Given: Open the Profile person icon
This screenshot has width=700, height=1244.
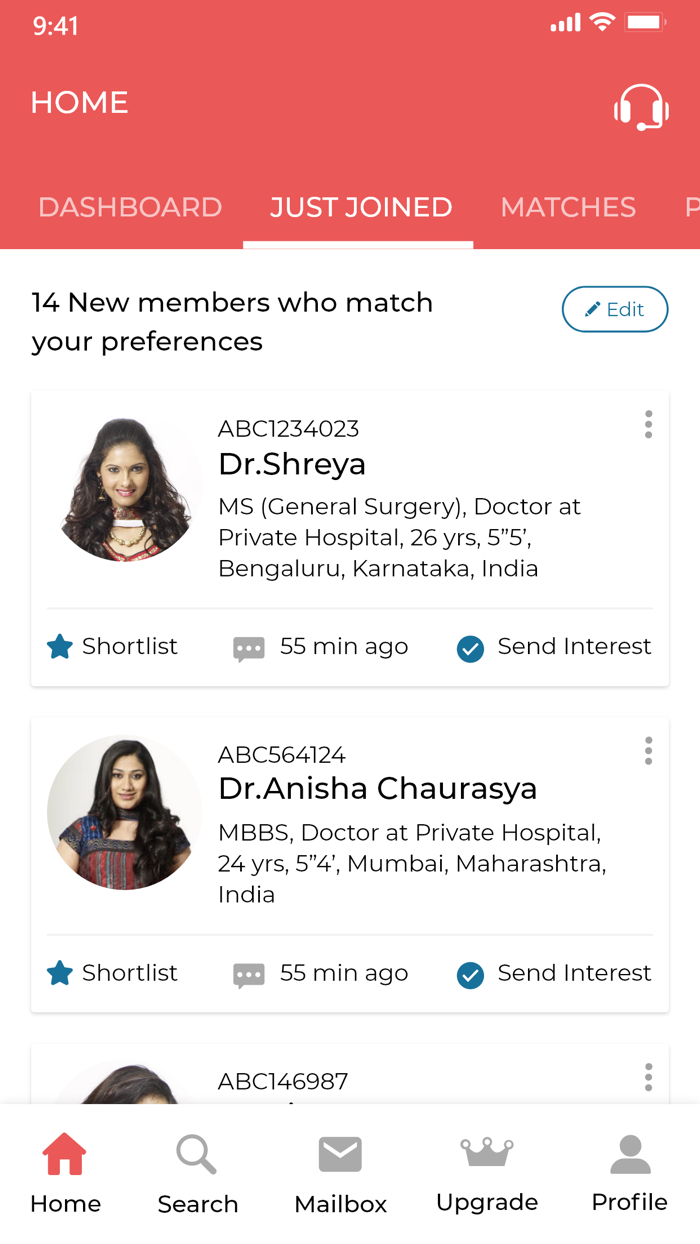Looking at the screenshot, I should (629, 1152).
